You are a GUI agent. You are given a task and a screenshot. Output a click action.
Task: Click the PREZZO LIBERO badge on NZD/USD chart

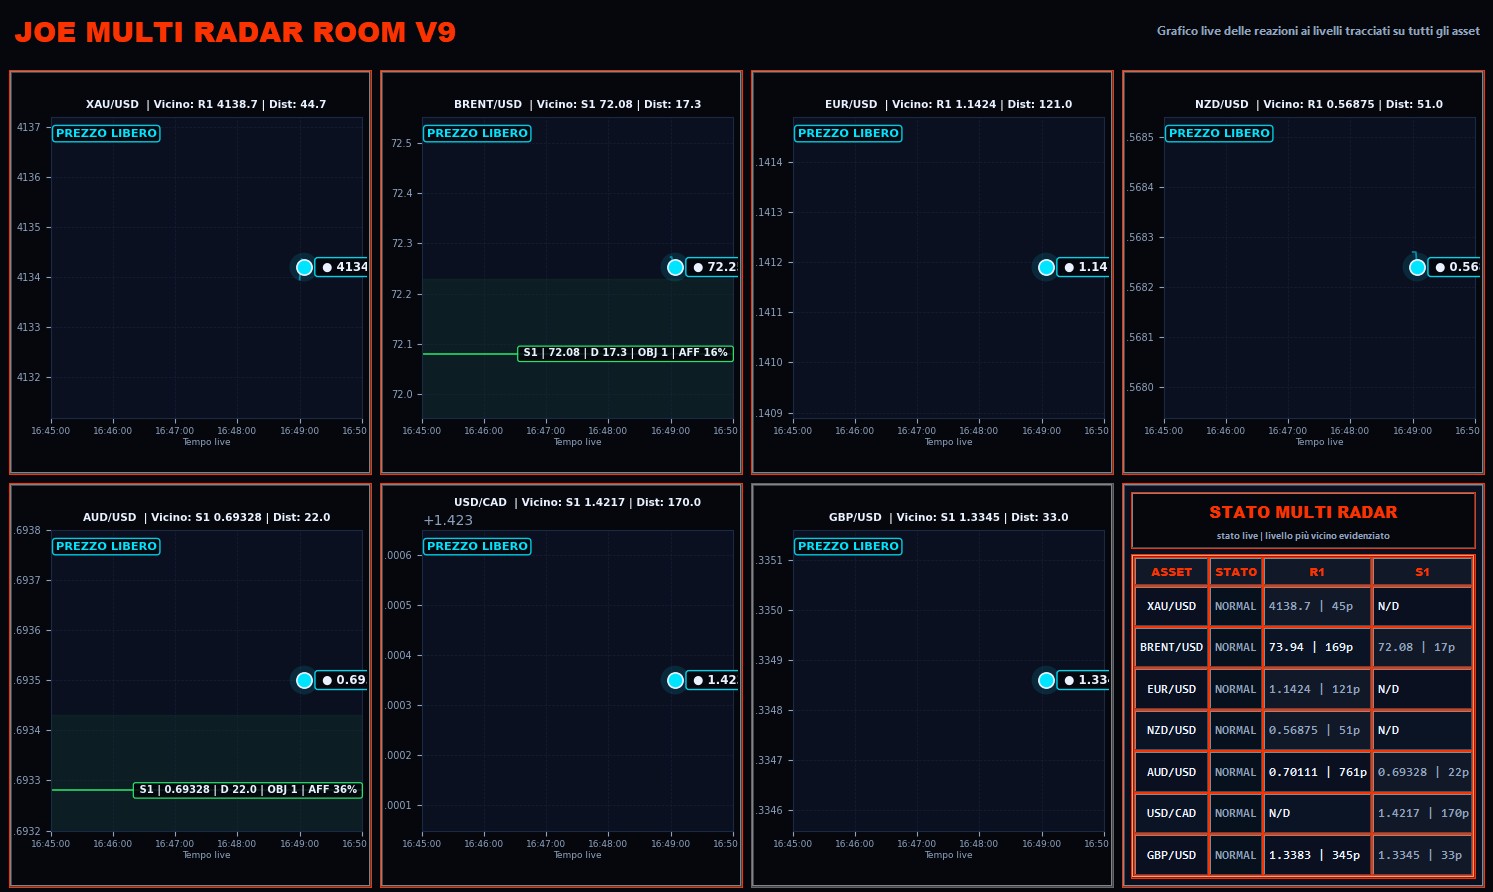point(1219,133)
